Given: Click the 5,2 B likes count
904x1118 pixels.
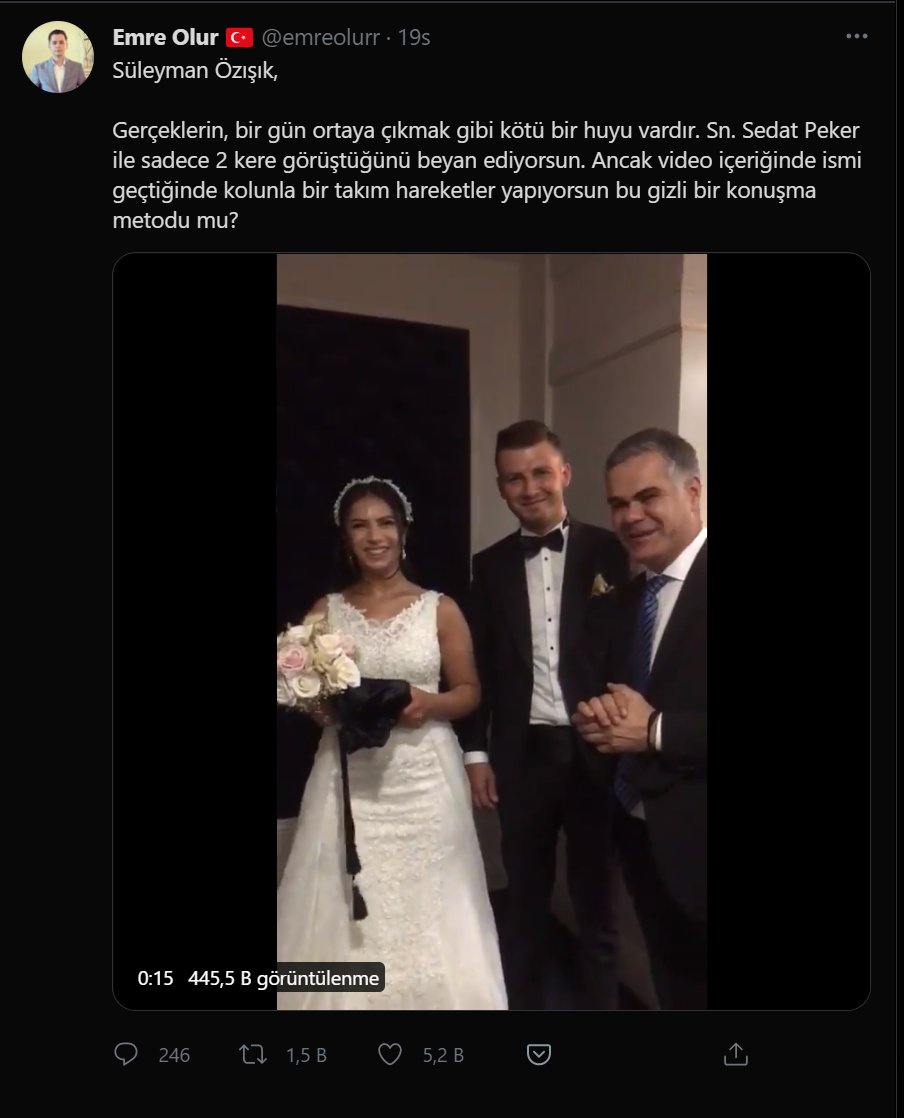Looking at the screenshot, I should tap(443, 1055).
